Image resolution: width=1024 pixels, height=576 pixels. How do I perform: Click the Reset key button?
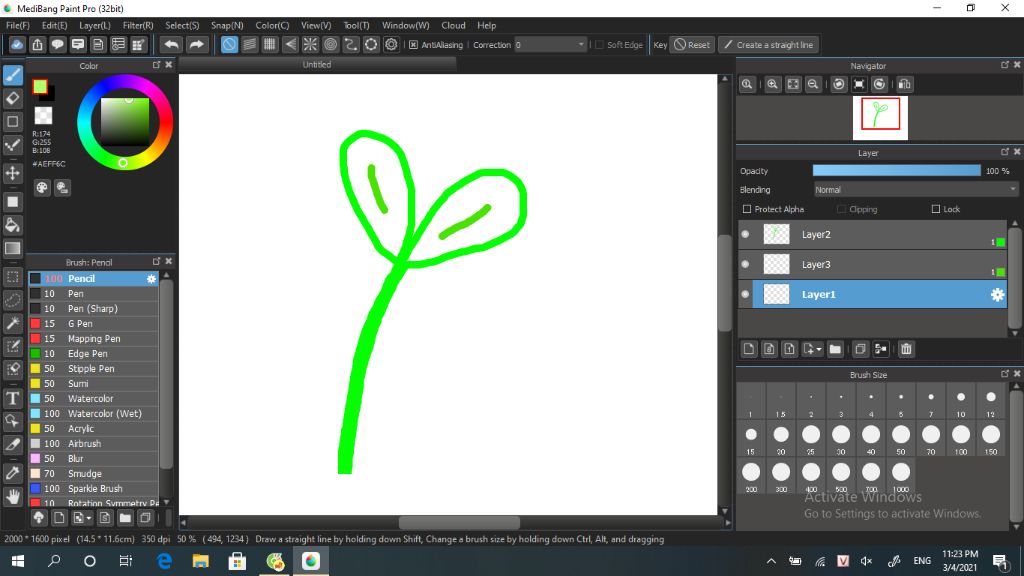(692, 44)
